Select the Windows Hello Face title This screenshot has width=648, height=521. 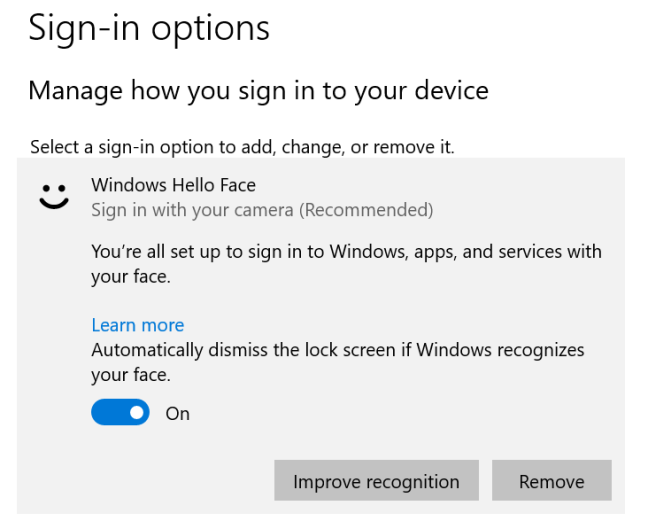(x=174, y=185)
